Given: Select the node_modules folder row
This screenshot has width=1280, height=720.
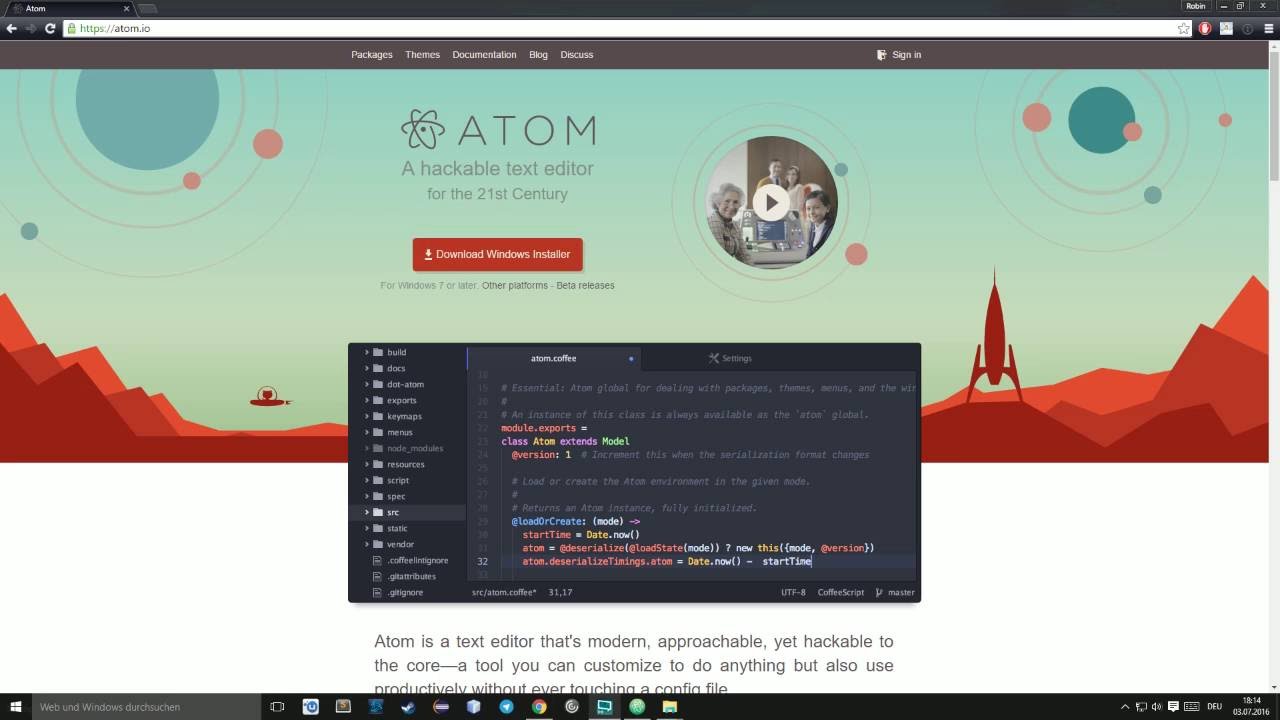Looking at the screenshot, I should pos(407,448).
